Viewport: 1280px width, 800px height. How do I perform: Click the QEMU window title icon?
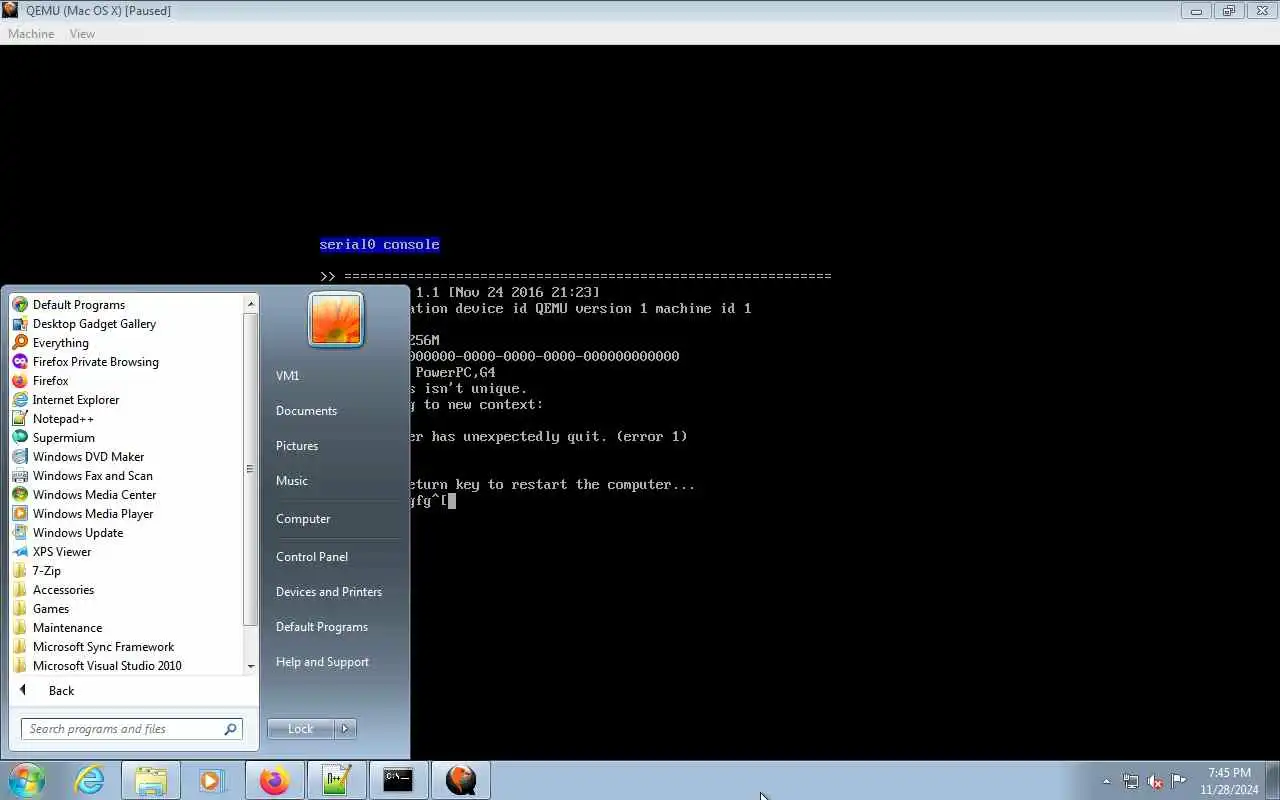(11, 11)
